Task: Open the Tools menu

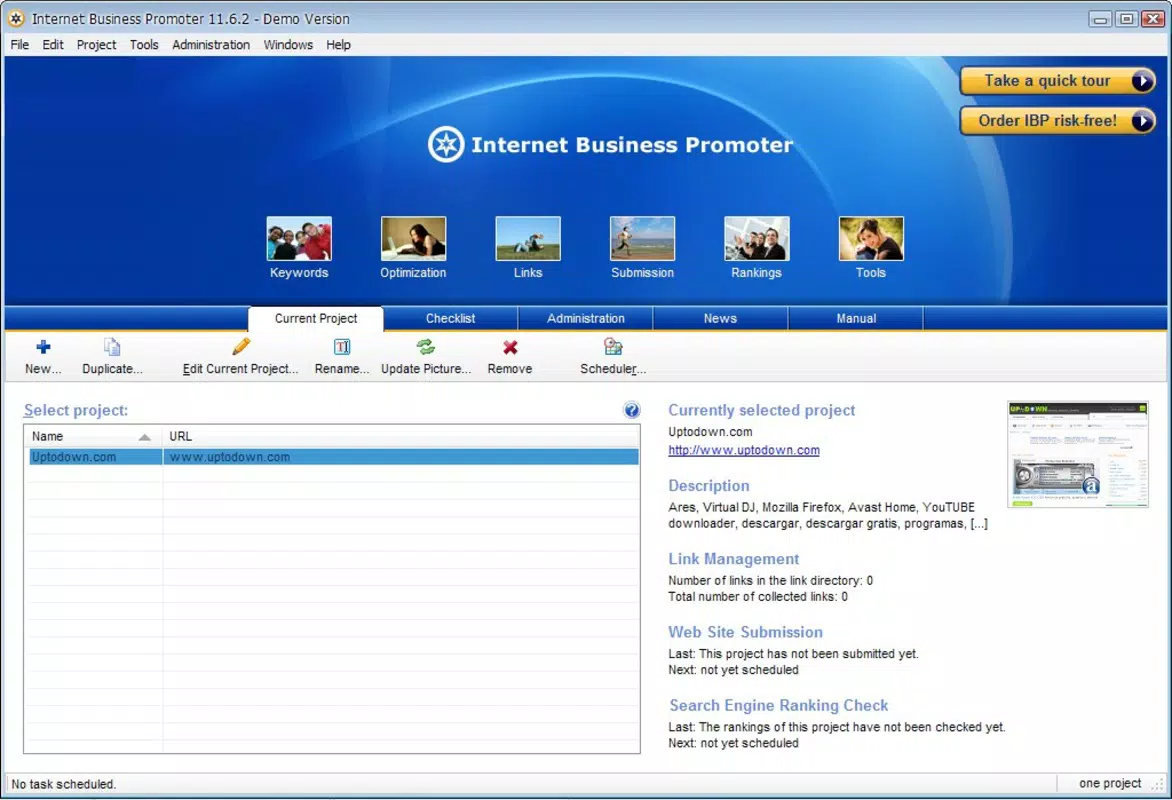Action: (x=144, y=45)
